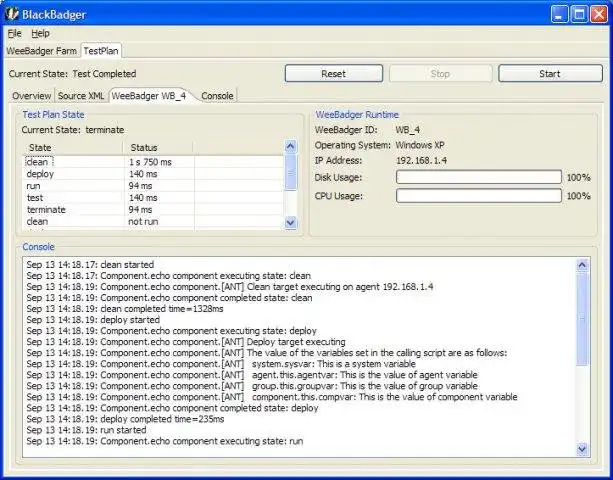613x480 pixels.
Task: Click the 'deploy started' console line
Action: coord(93,320)
